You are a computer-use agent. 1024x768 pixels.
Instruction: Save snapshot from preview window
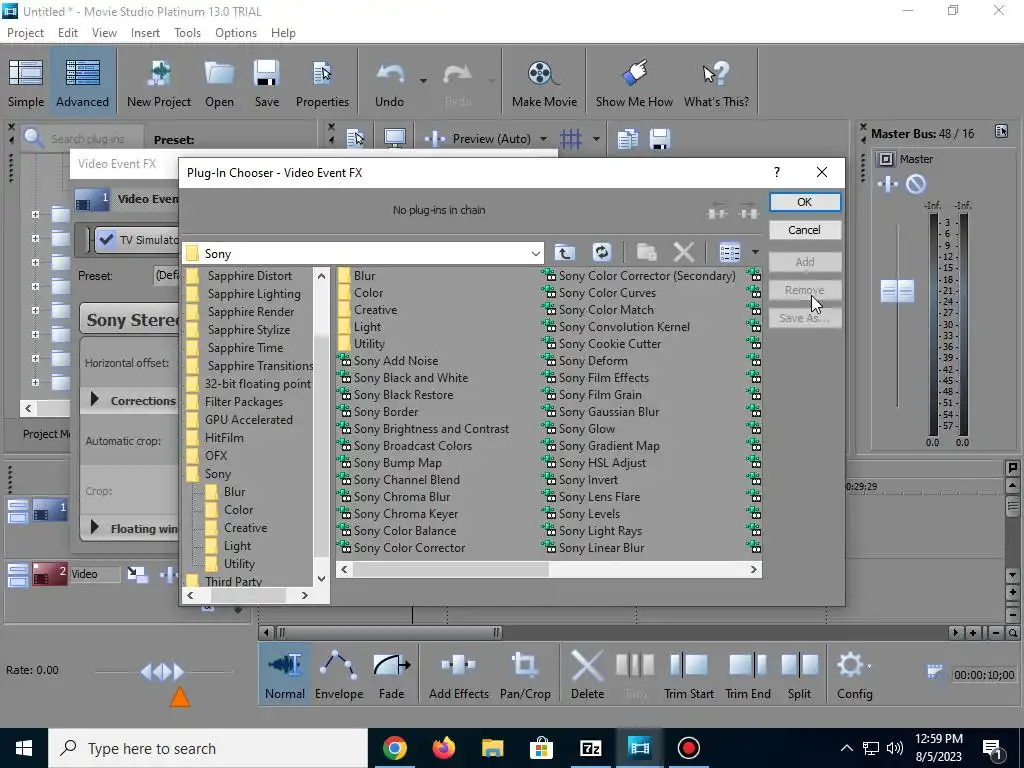point(660,138)
